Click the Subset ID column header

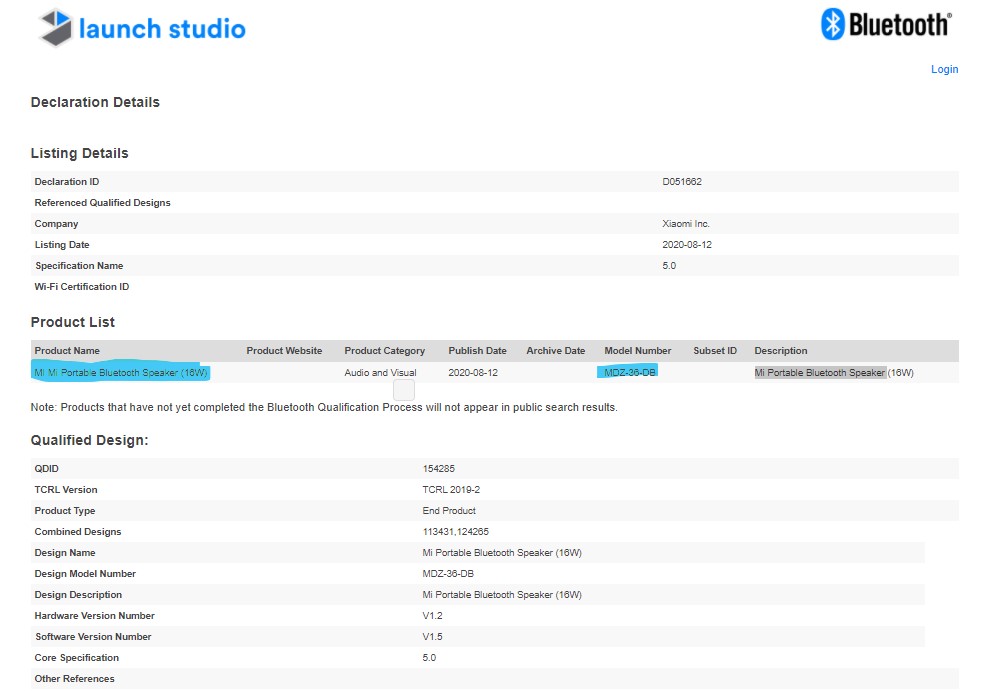(714, 351)
